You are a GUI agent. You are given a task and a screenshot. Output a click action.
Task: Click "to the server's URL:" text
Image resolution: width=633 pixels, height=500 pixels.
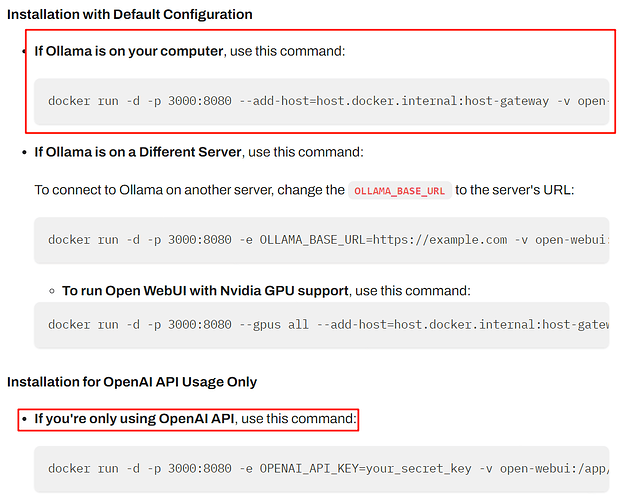514,190
